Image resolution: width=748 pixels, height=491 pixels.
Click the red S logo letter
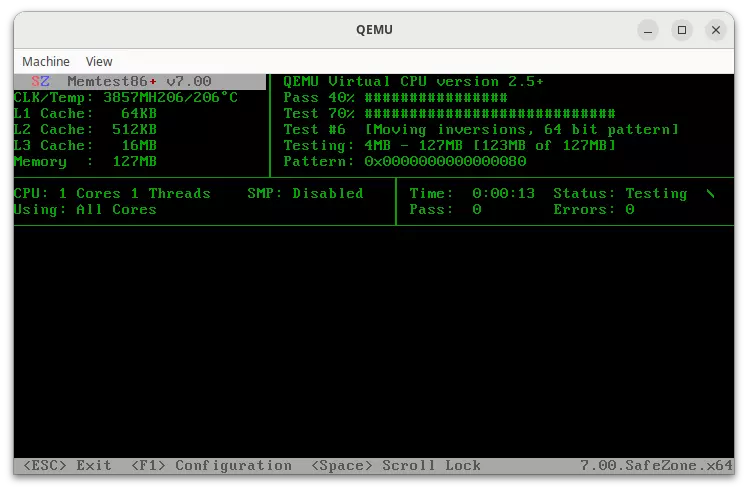pyautogui.click(x=35, y=81)
